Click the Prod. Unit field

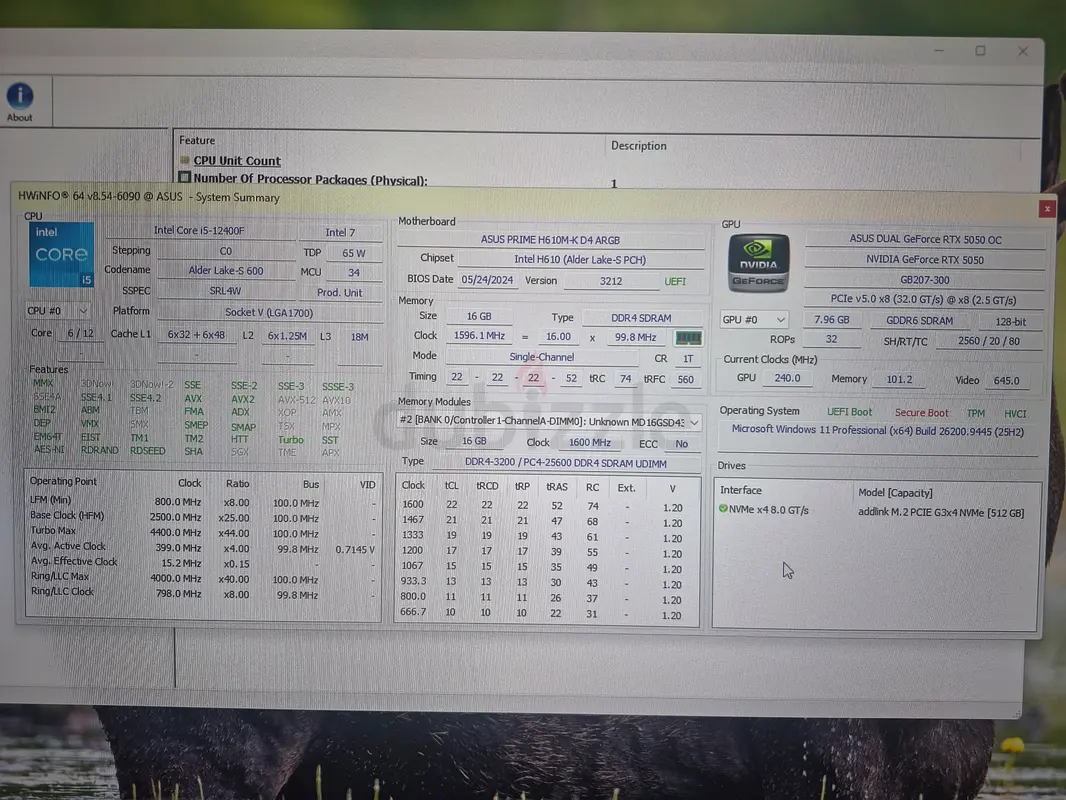[x=339, y=292]
